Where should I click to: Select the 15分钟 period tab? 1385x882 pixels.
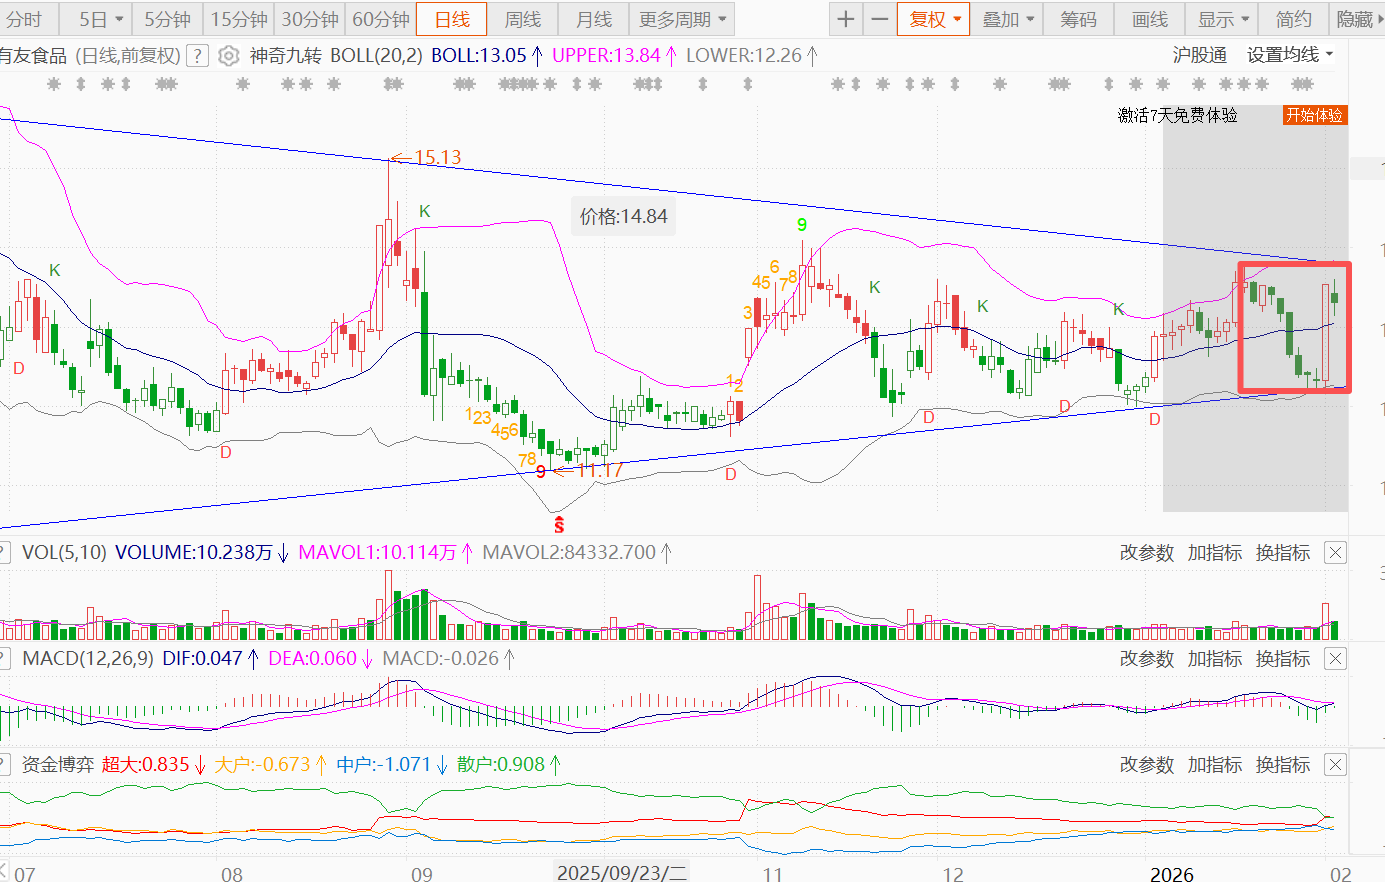[x=239, y=19]
